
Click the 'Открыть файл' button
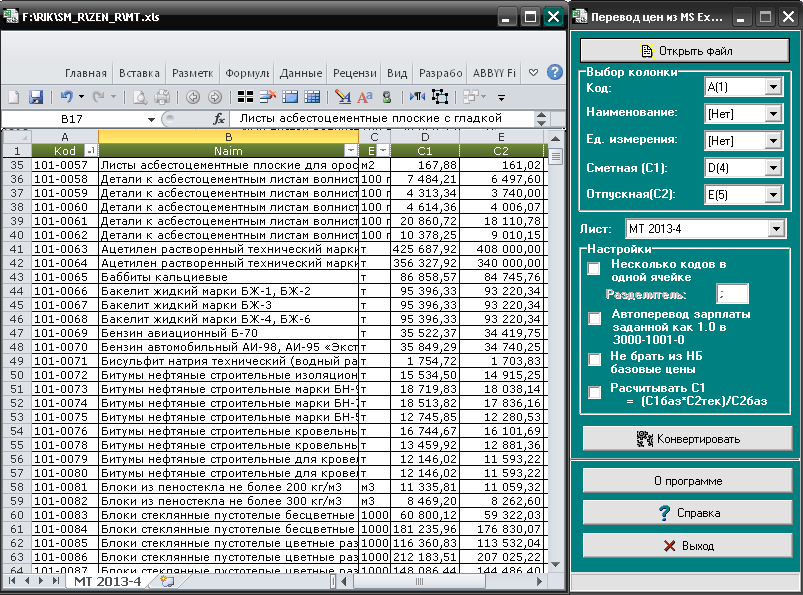(685, 50)
